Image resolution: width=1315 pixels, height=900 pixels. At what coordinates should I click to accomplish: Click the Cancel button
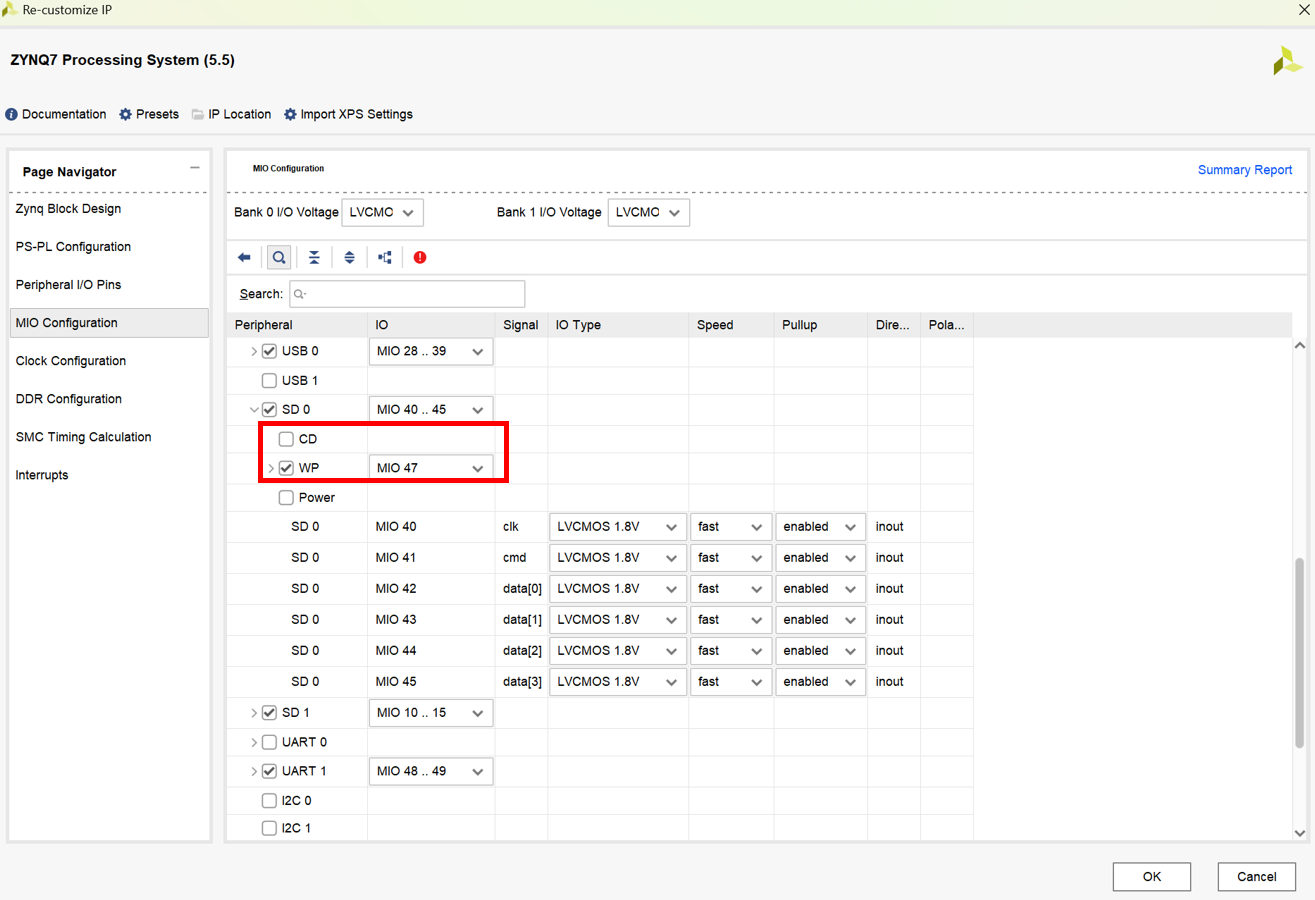[1257, 876]
